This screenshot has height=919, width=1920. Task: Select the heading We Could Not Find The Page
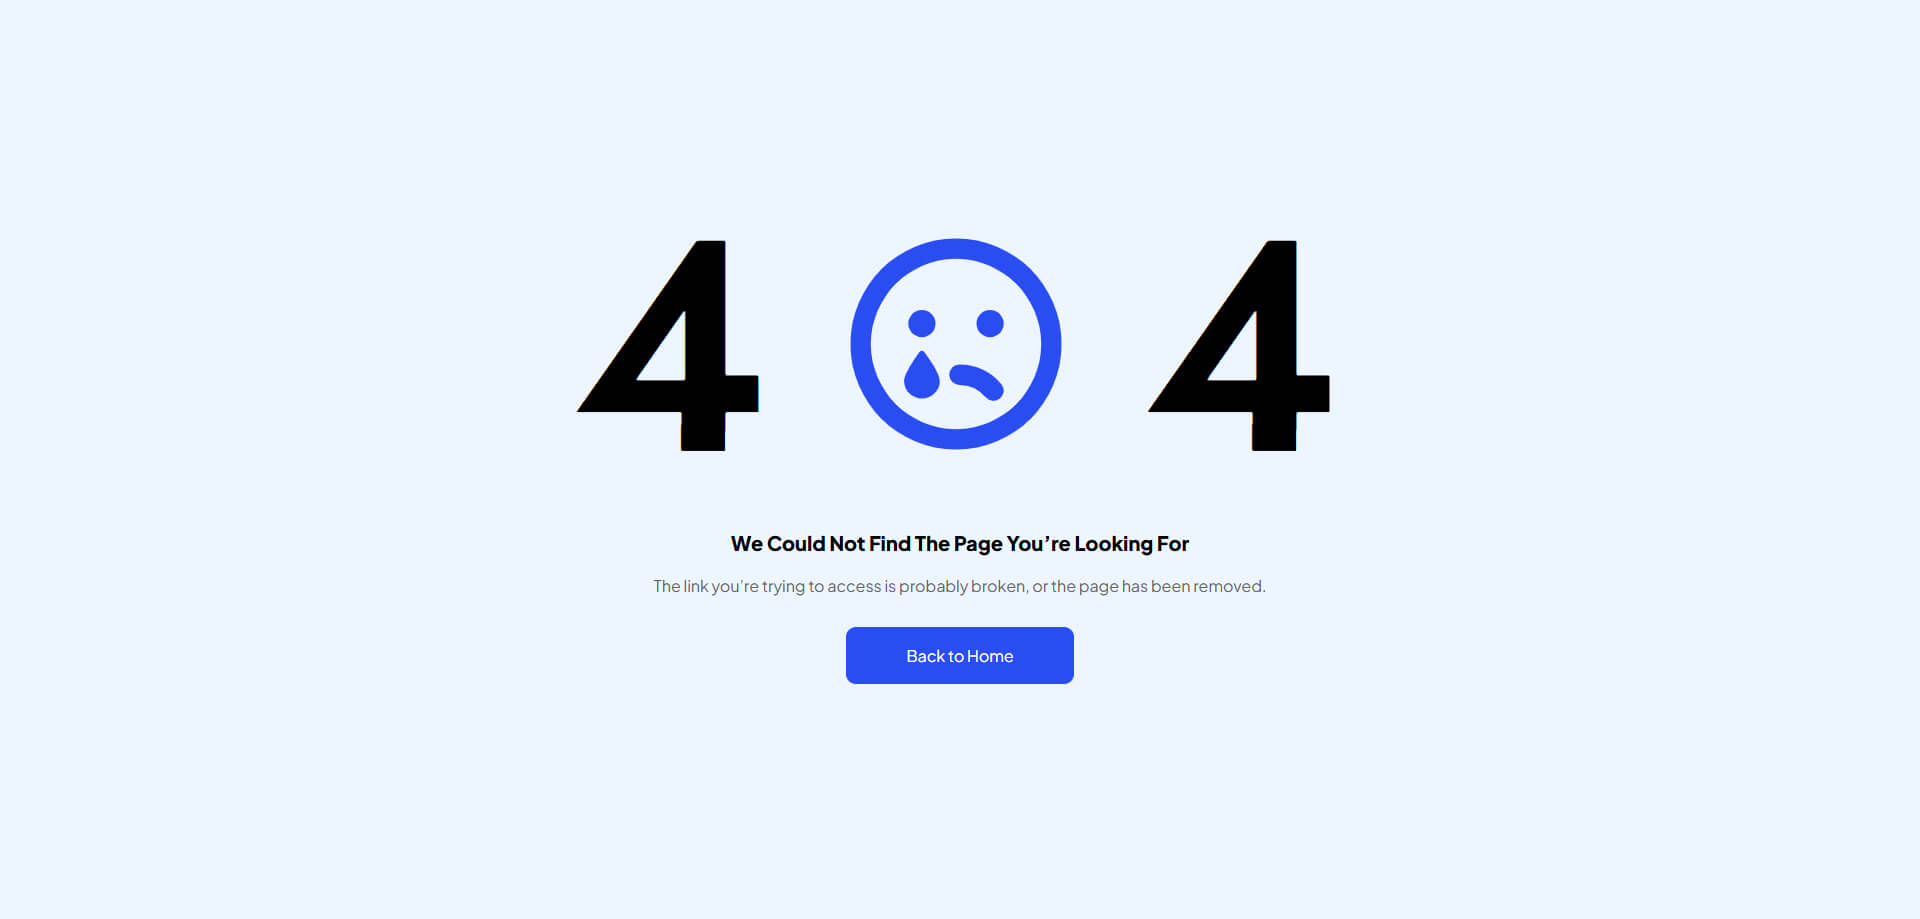click(x=960, y=544)
